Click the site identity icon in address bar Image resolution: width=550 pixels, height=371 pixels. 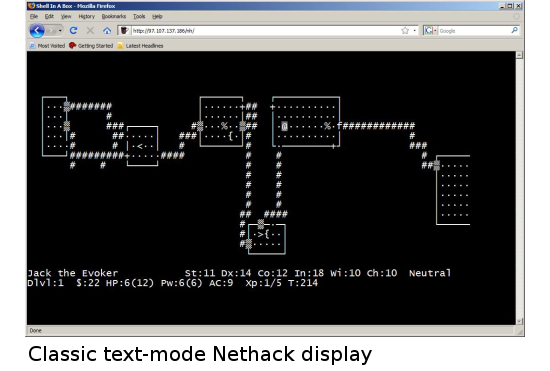[x=124, y=31]
